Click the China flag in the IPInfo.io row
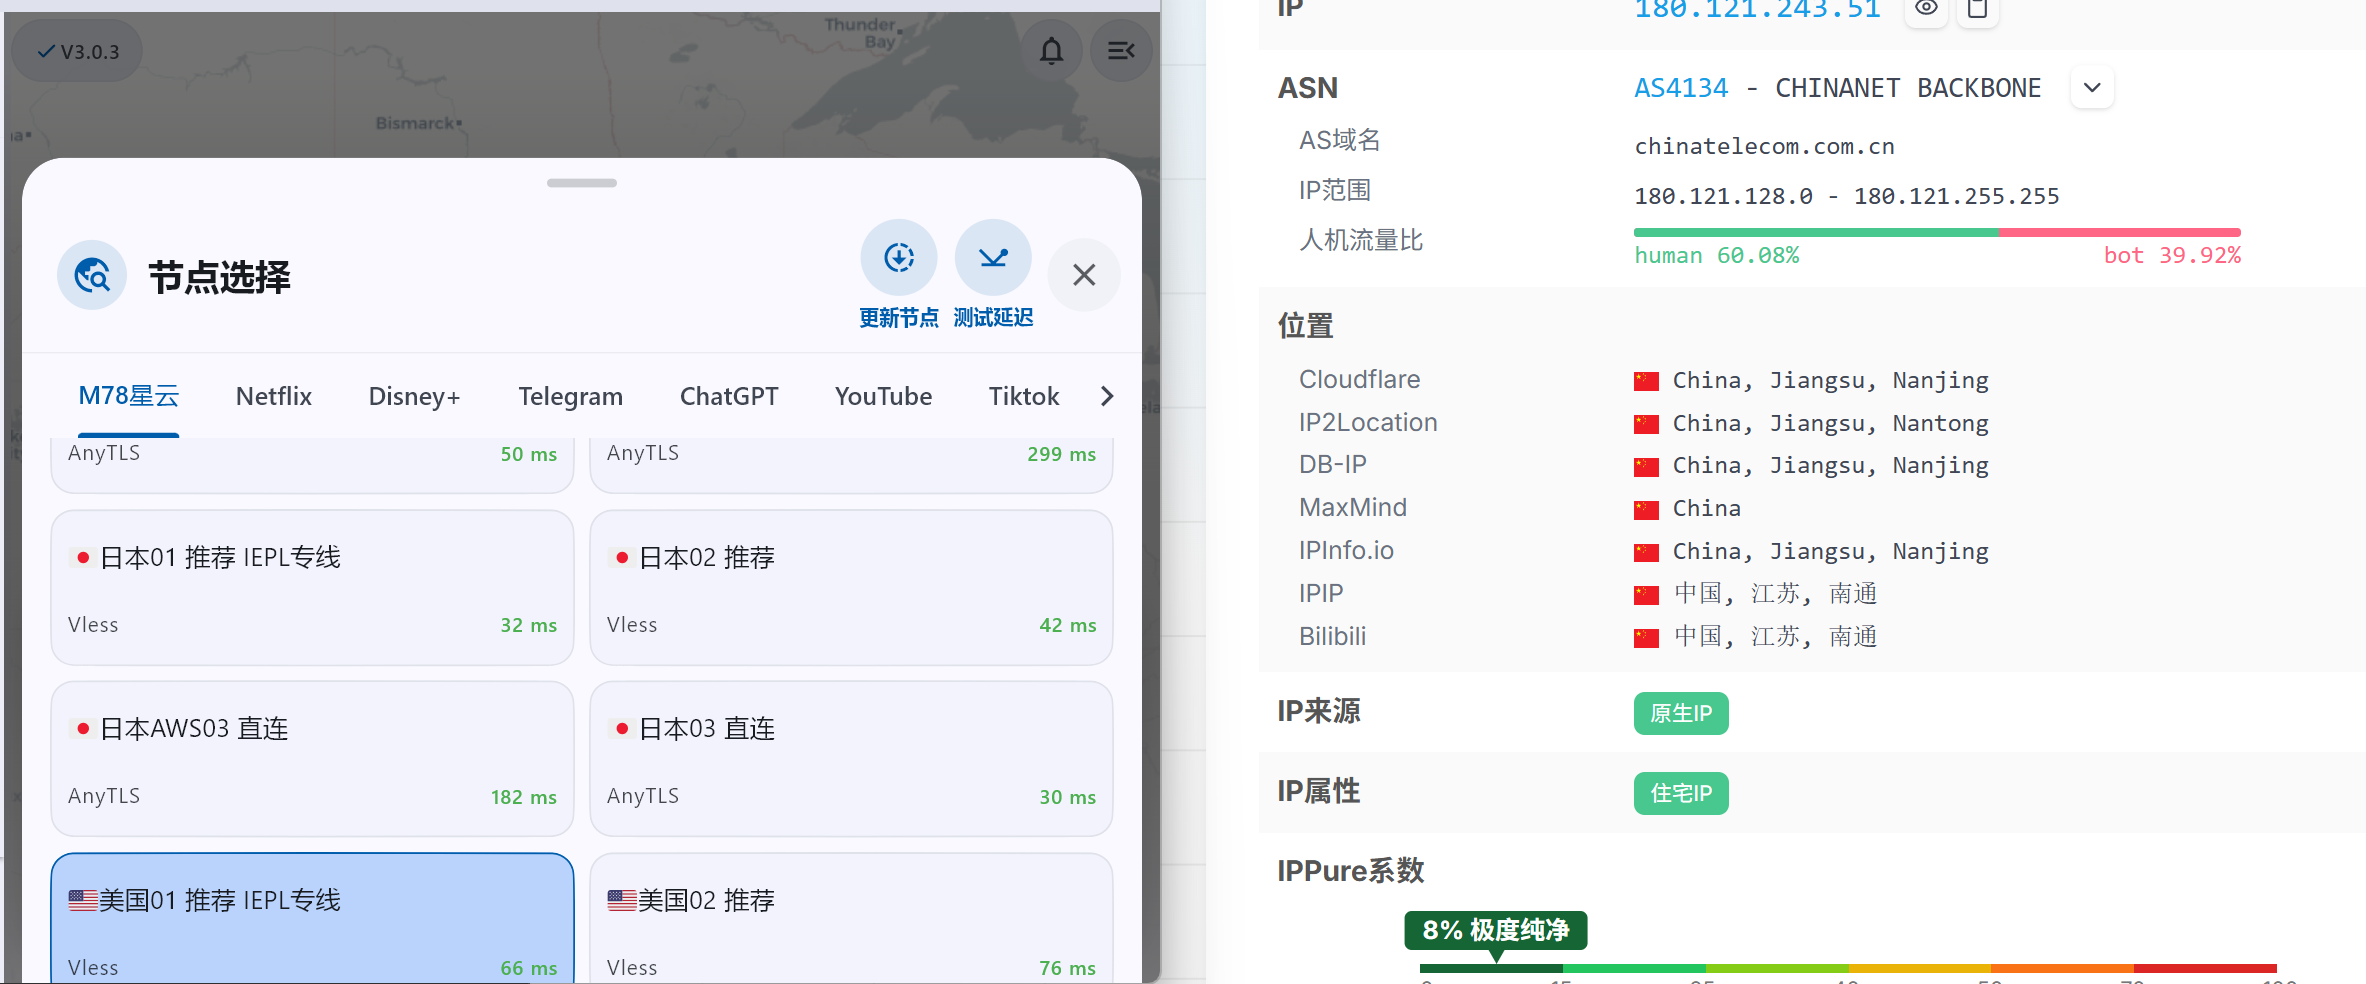2366x984 pixels. click(x=1646, y=552)
